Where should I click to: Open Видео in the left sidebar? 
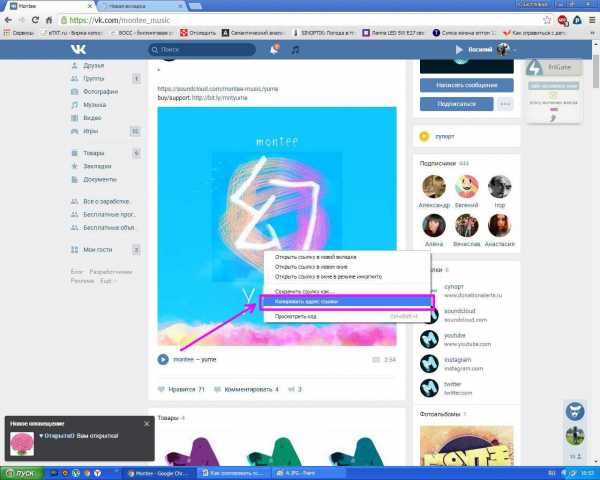click(x=92, y=118)
